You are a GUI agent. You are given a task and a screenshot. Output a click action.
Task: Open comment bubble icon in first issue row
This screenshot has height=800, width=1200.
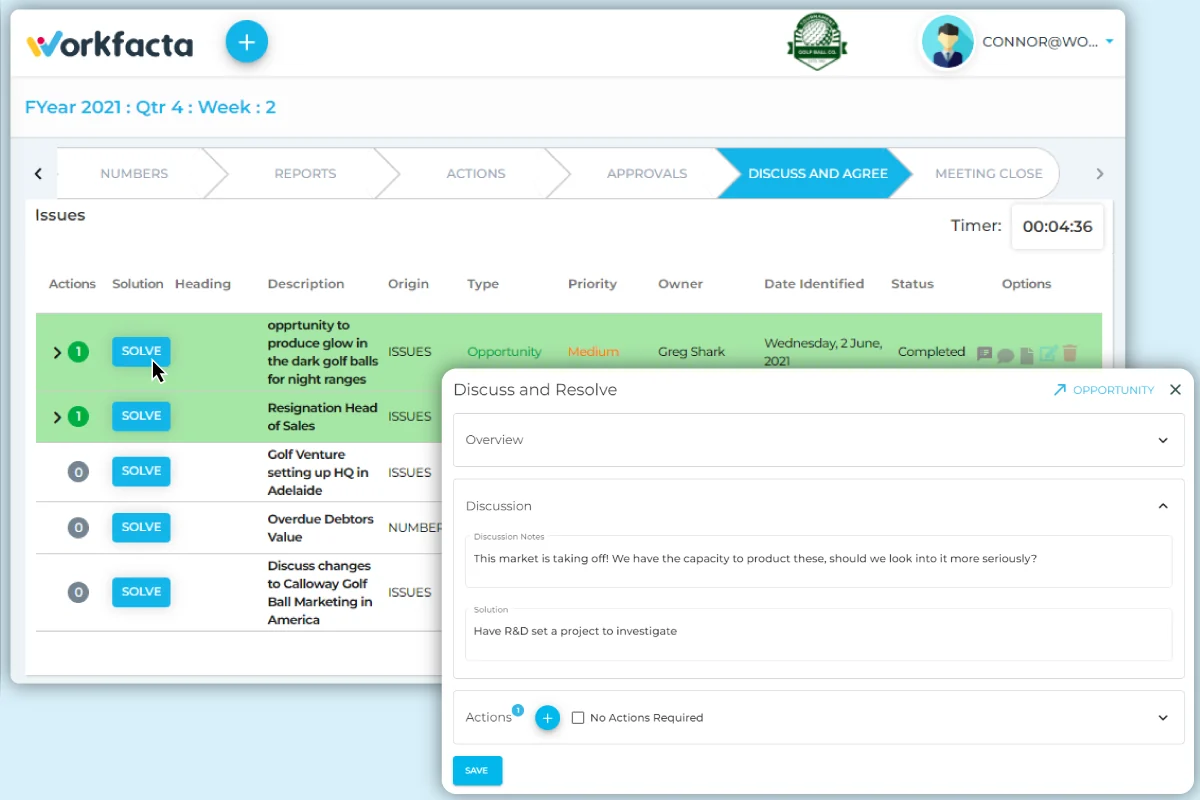(1006, 353)
